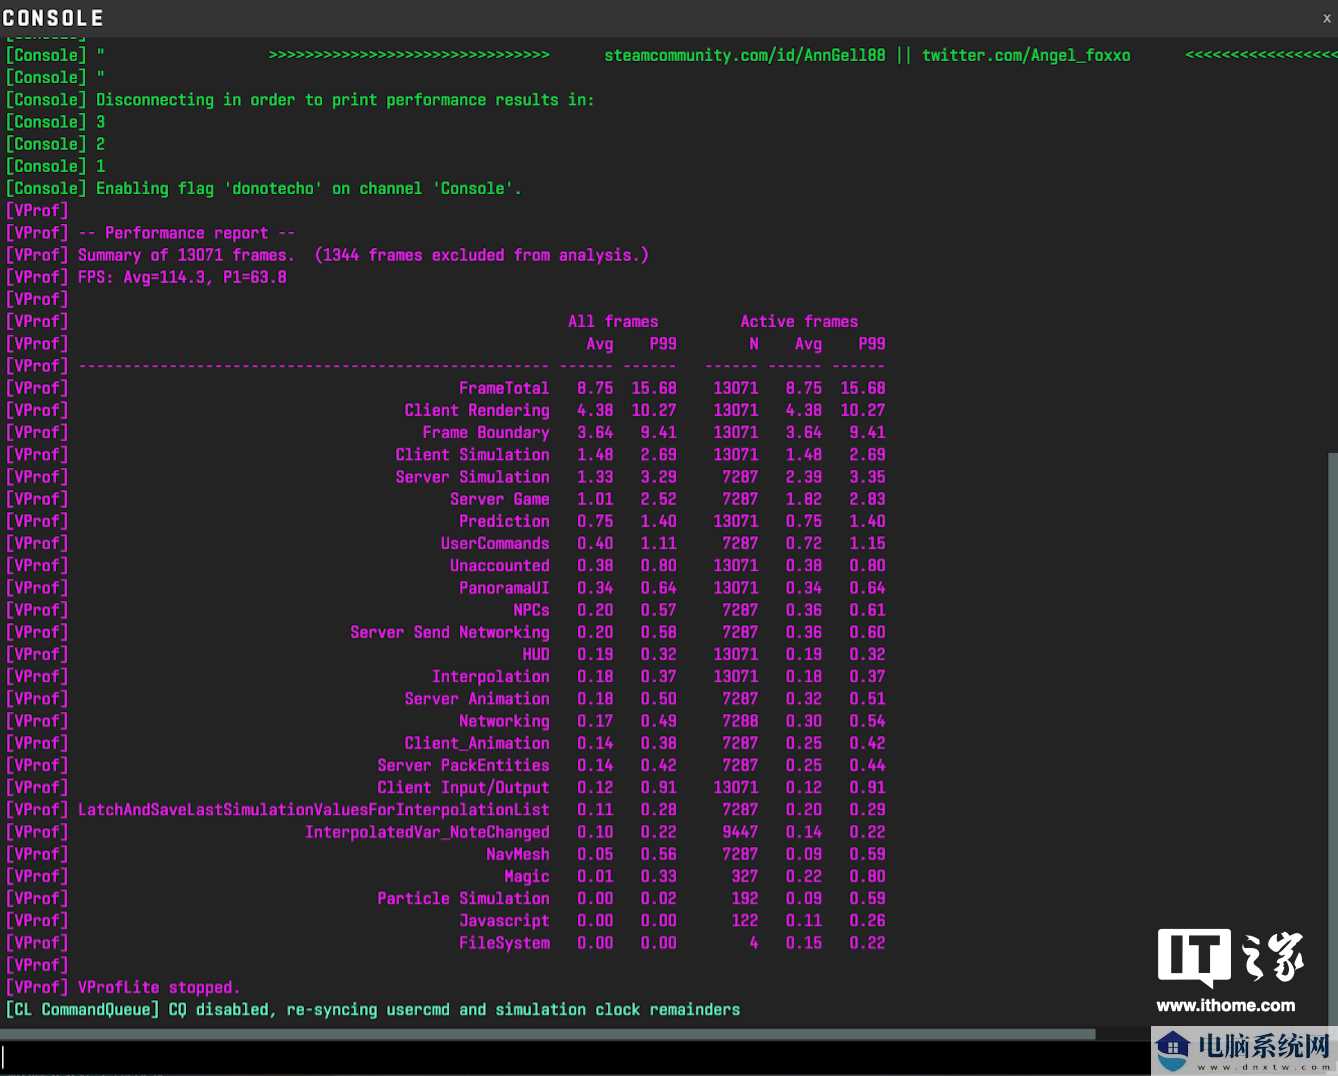Click the InterpolatedVar_NoteChanged row label
The image size is (1338, 1076).
click(427, 832)
